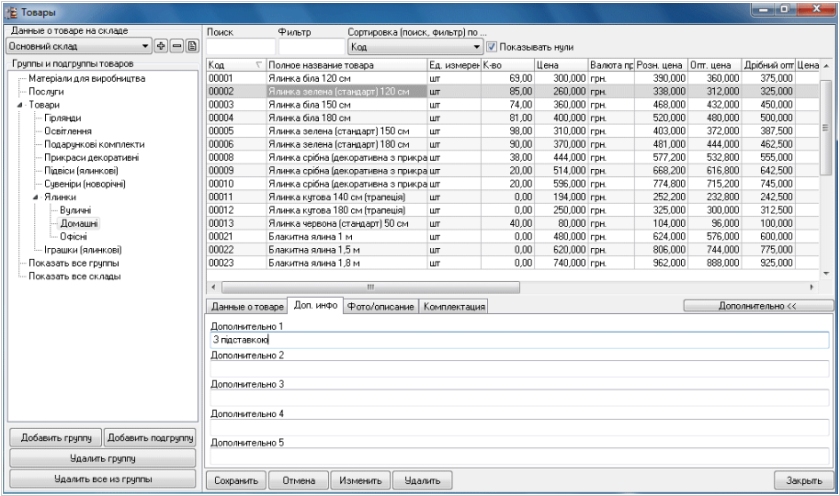This screenshot has width=840, height=496.
Task: Click the Дополнительно 4 text field
Action: pyautogui.click(x=520, y=427)
